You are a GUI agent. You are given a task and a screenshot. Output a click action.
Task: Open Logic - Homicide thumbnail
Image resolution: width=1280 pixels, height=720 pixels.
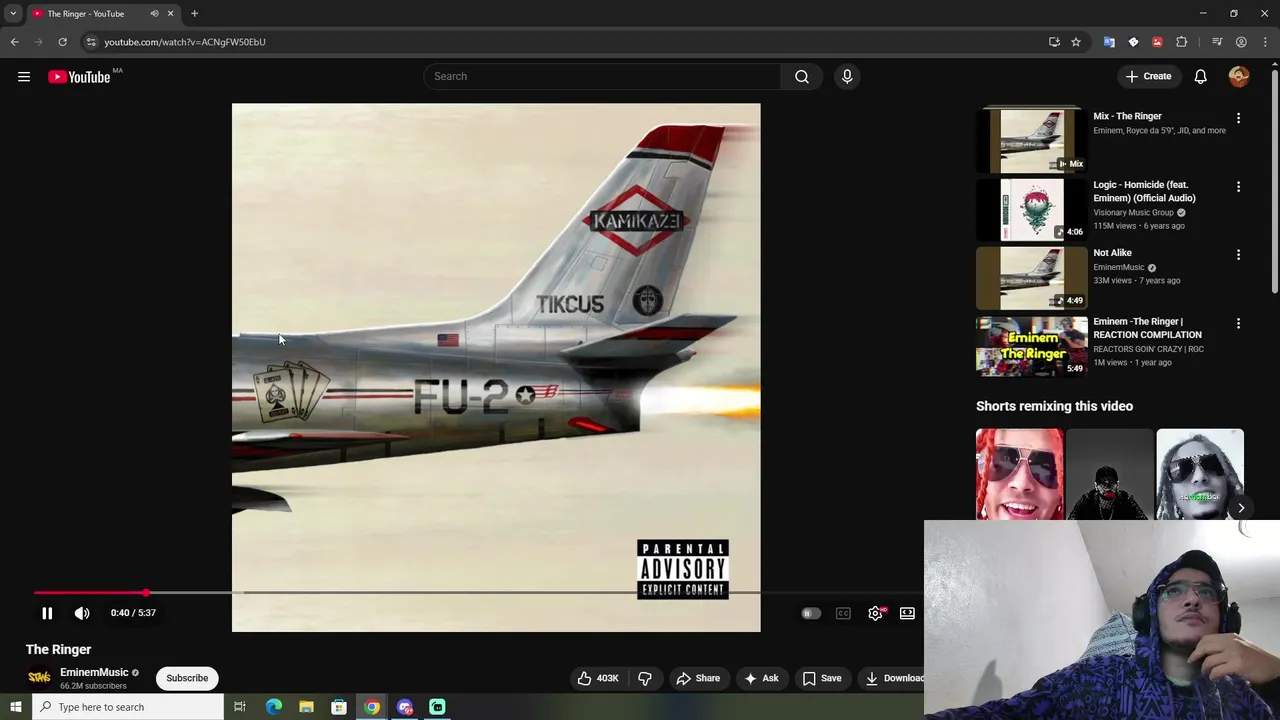click(1031, 209)
